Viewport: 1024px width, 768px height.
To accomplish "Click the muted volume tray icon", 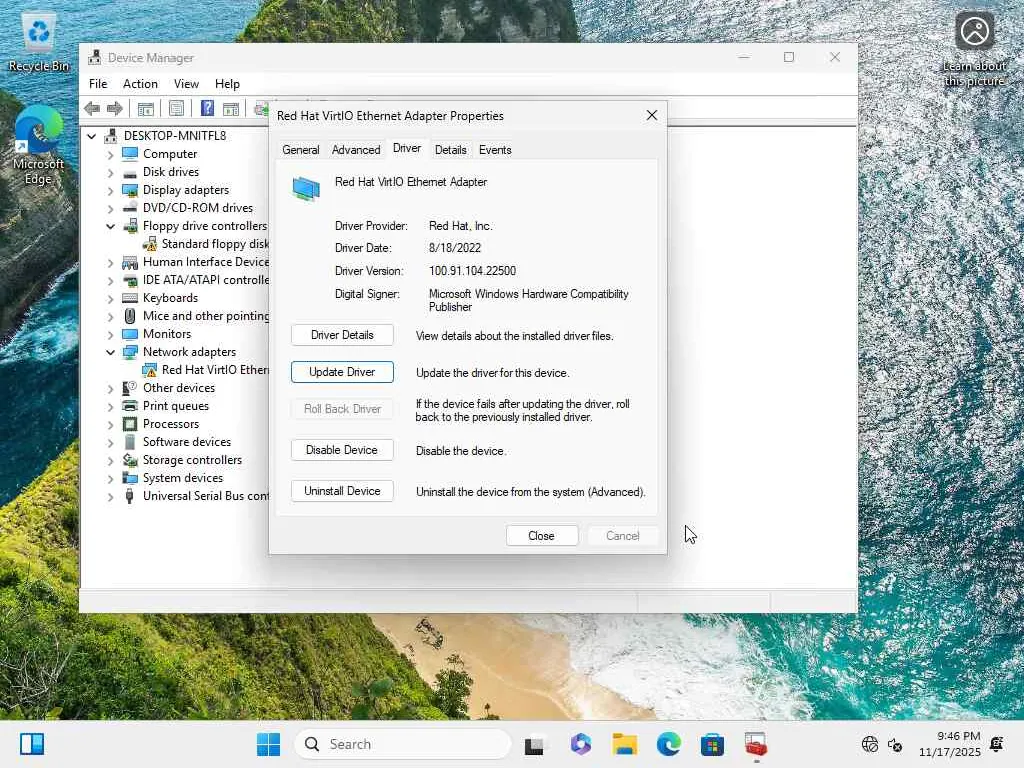I will click(895, 744).
